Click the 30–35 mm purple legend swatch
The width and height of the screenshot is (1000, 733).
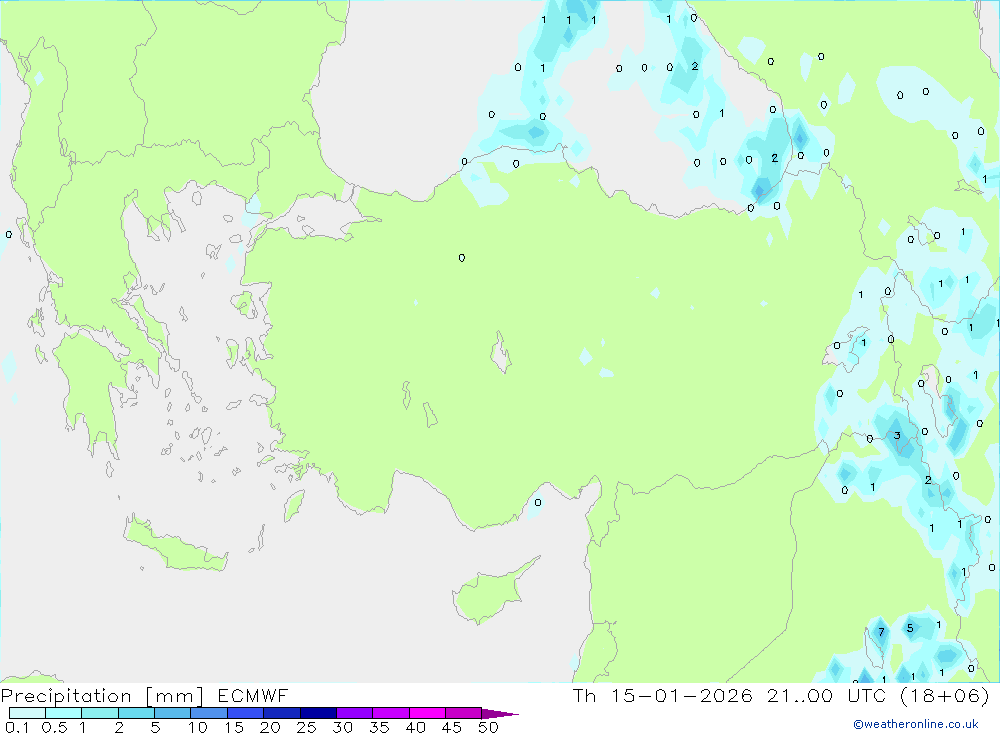coord(354,713)
